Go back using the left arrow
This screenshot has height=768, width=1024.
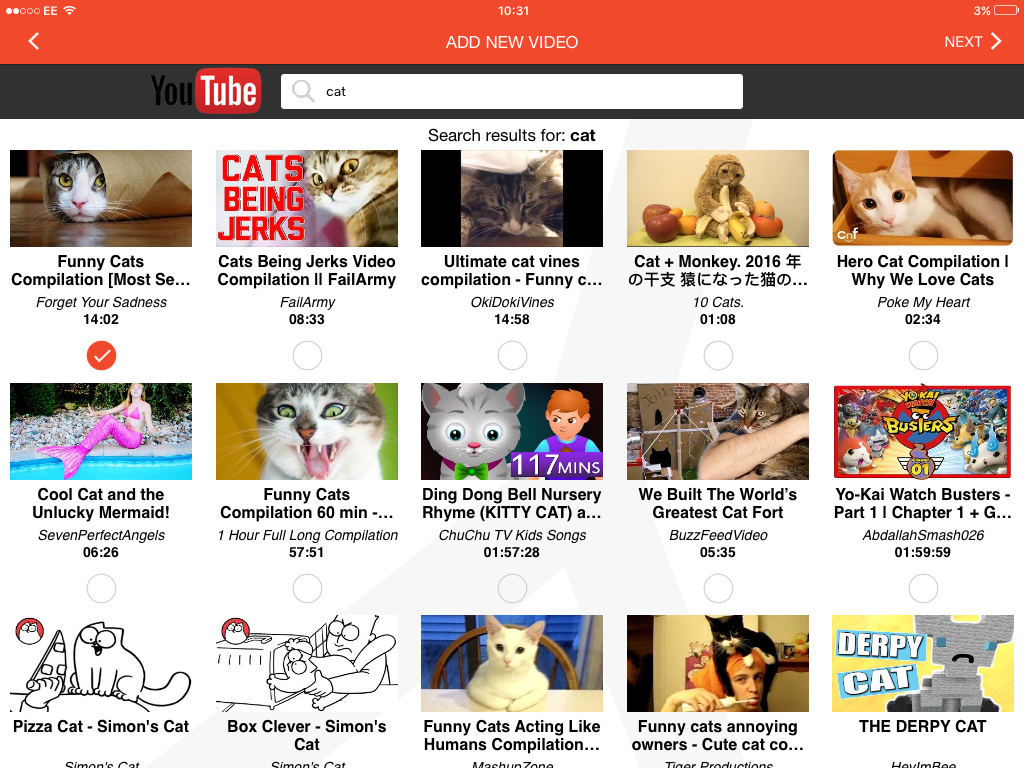point(34,41)
